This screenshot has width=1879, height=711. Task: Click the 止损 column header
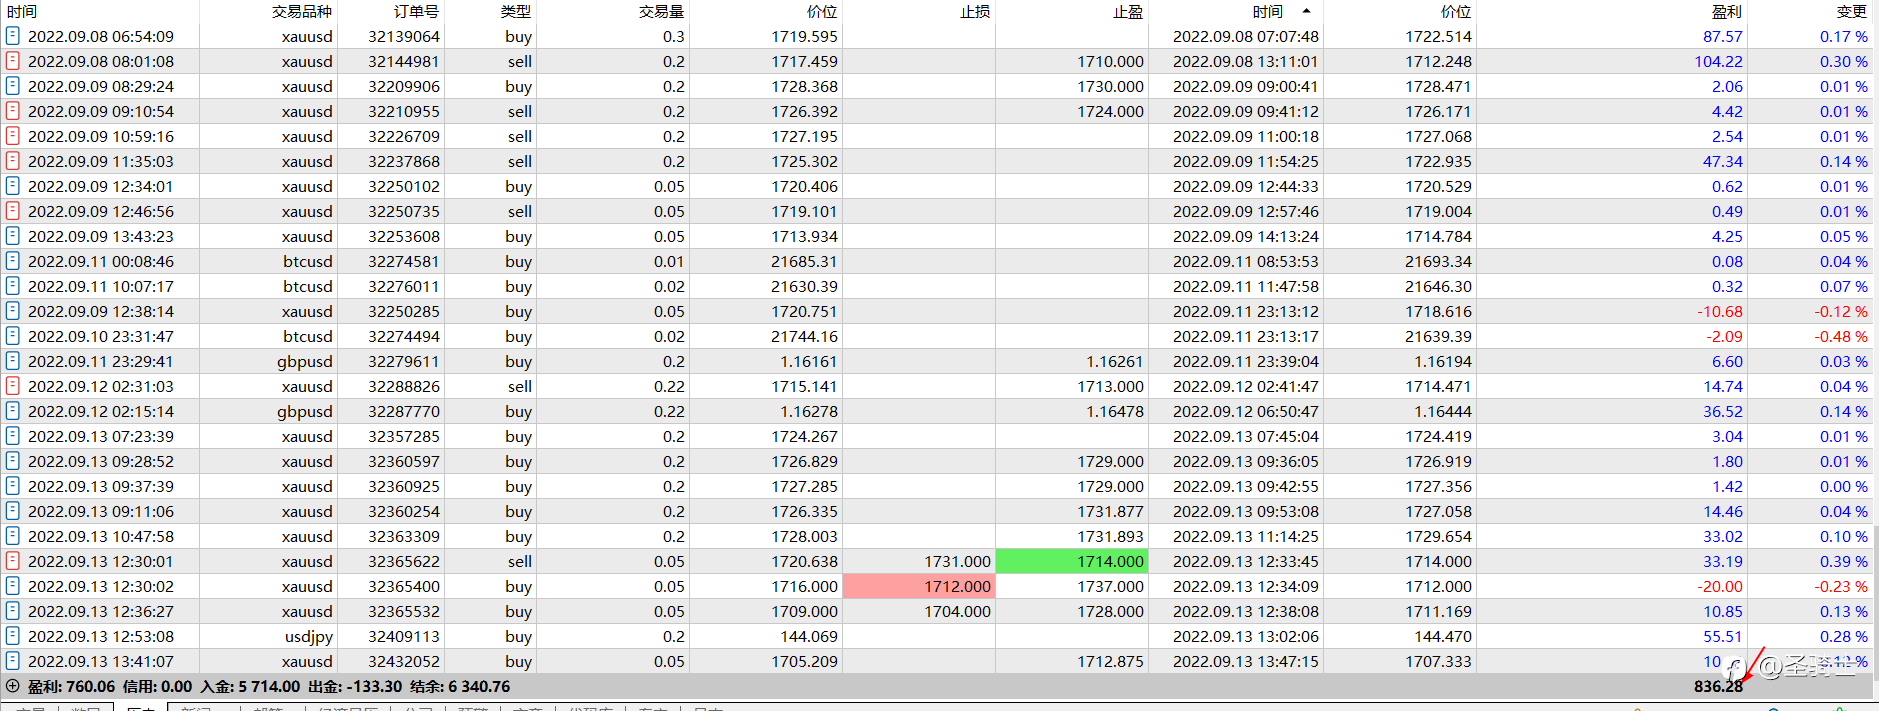pyautogui.click(x=975, y=11)
